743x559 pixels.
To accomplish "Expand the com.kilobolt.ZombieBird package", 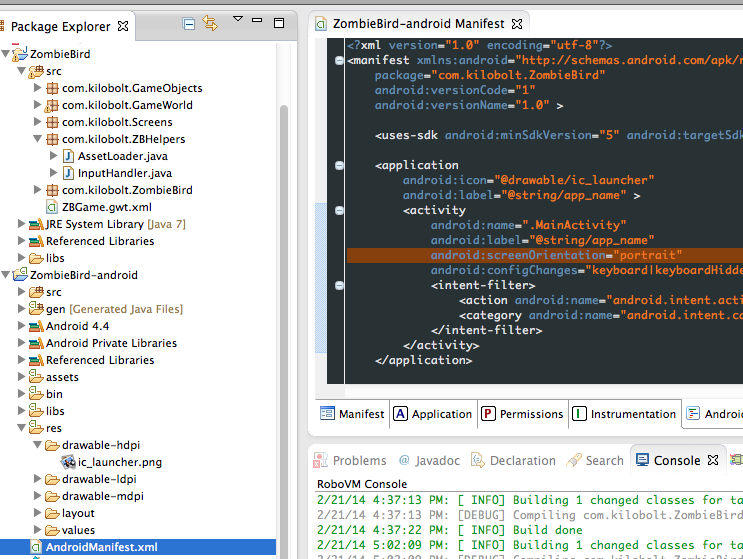I will [37, 189].
